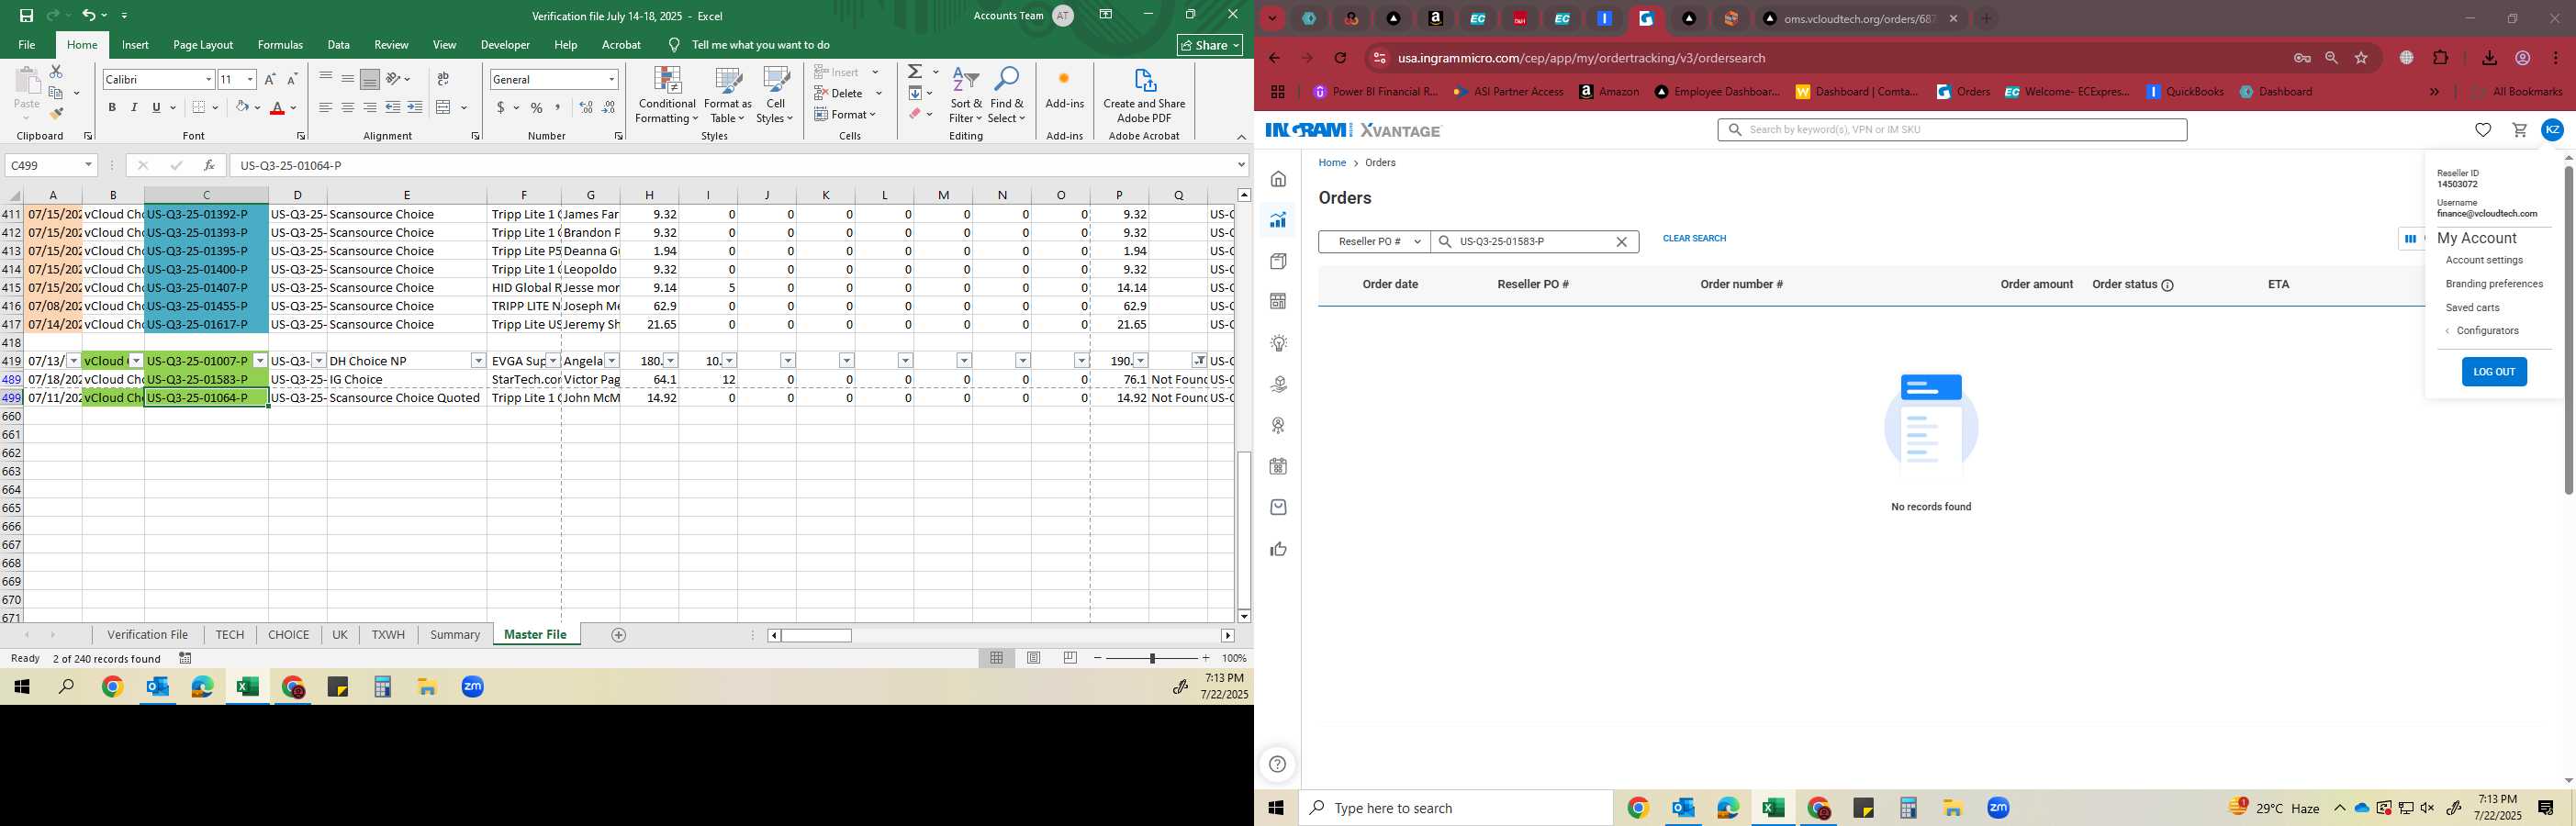This screenshot has height=826, width=2576.
Task: Click the Home icon in Xvantage sidebar
Action: point(1278,179)
